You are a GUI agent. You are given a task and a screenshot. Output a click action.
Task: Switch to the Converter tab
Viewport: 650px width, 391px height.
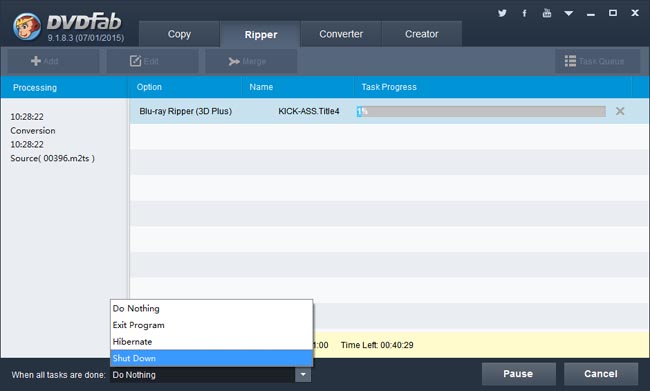(x=341, y=34)
